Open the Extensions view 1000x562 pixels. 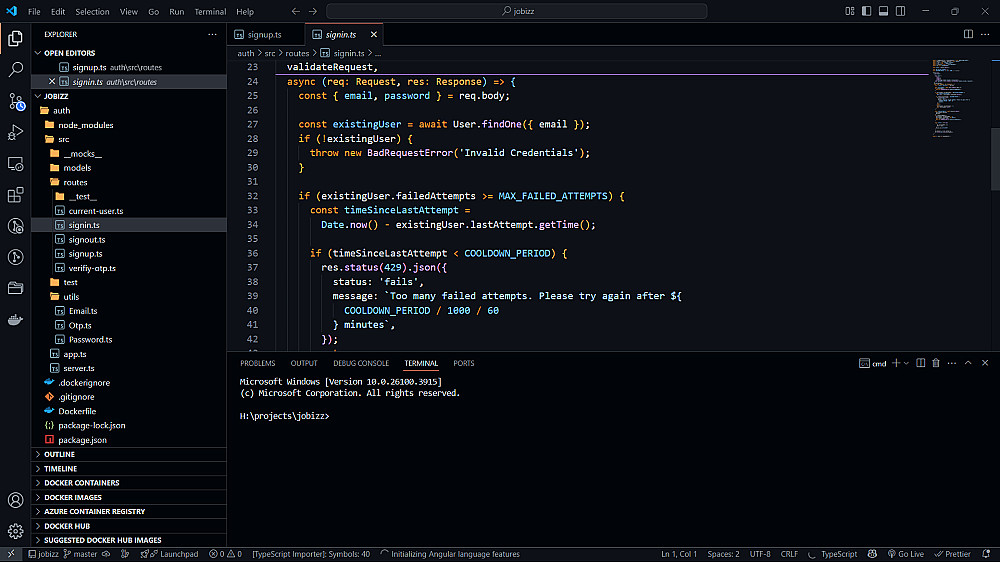click(16, 195)
